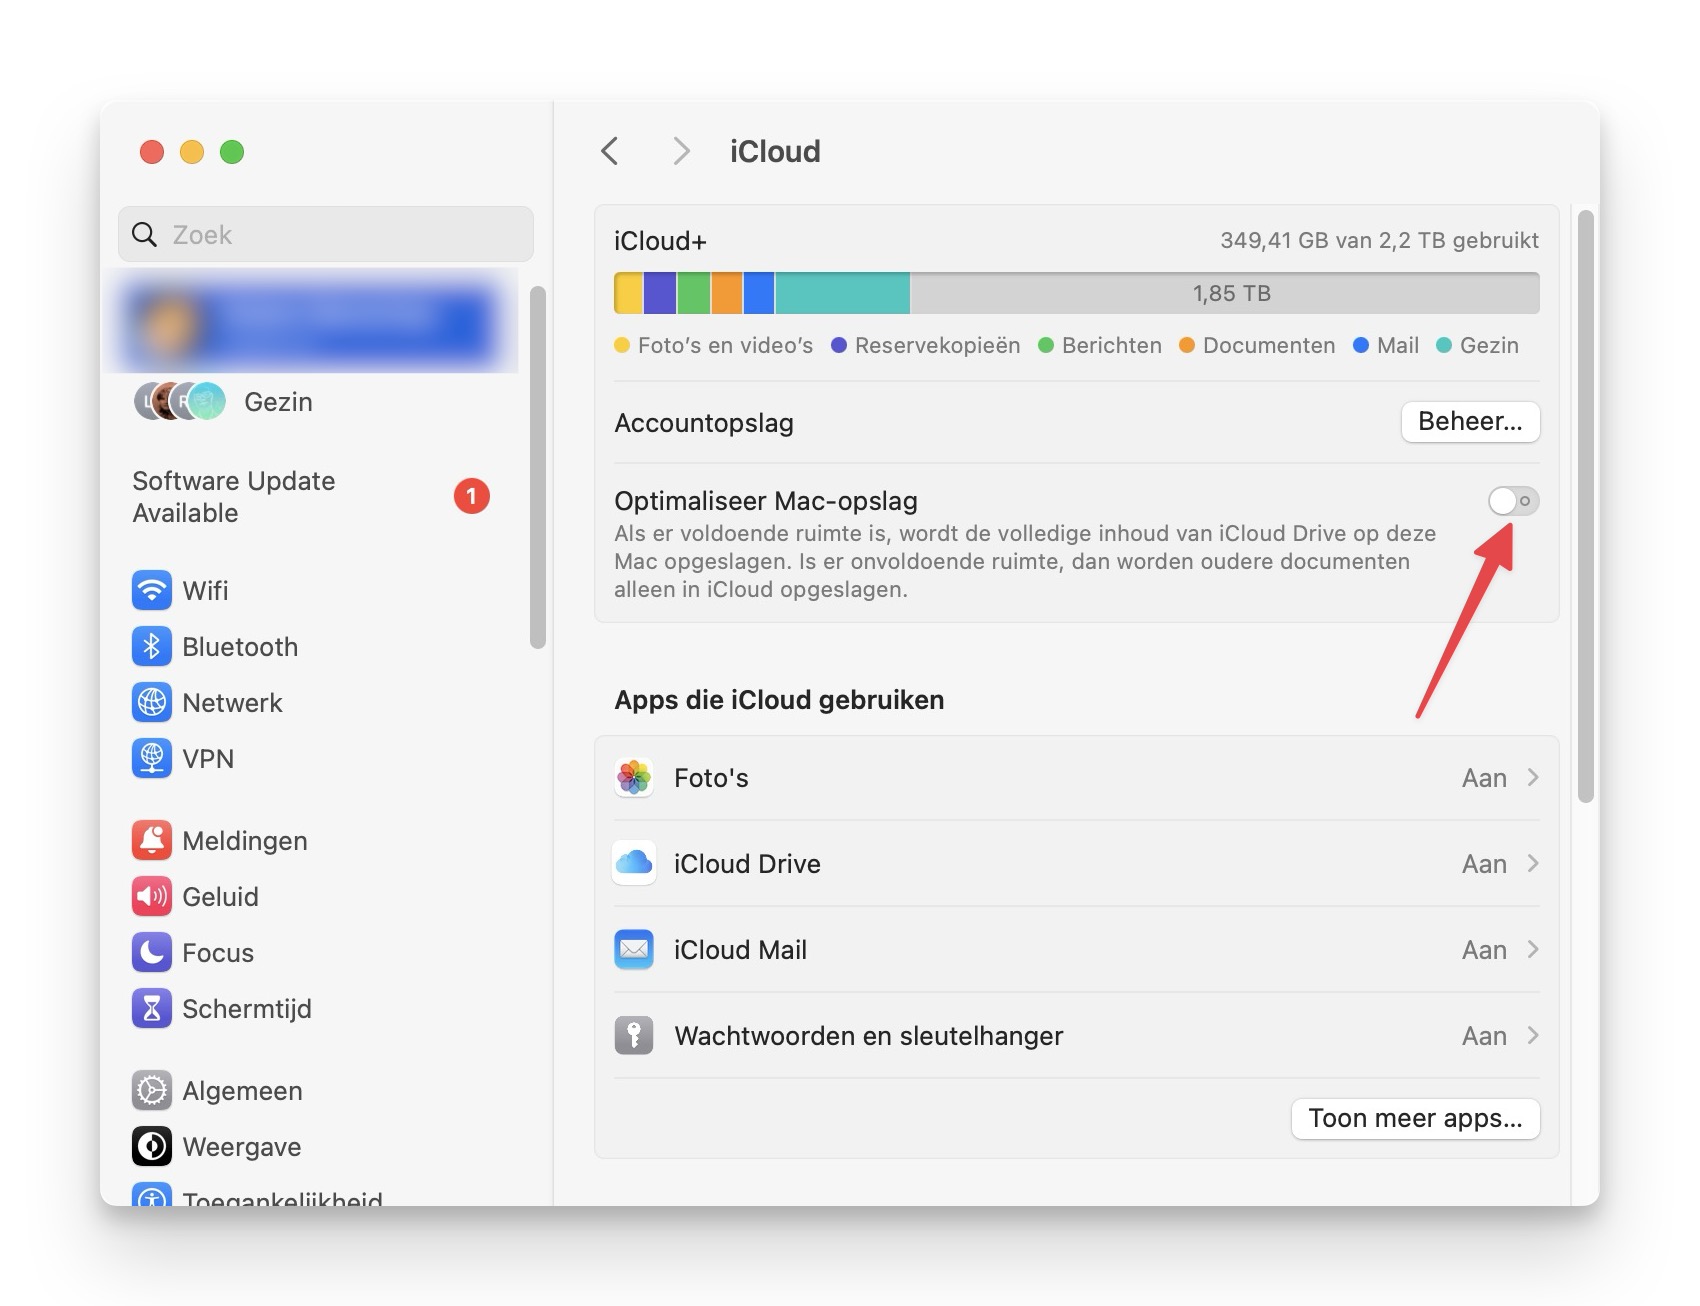
Task: Click Wachtwoorden en sleutelhanger Aan status
Action: (x=1484, y=1035)
